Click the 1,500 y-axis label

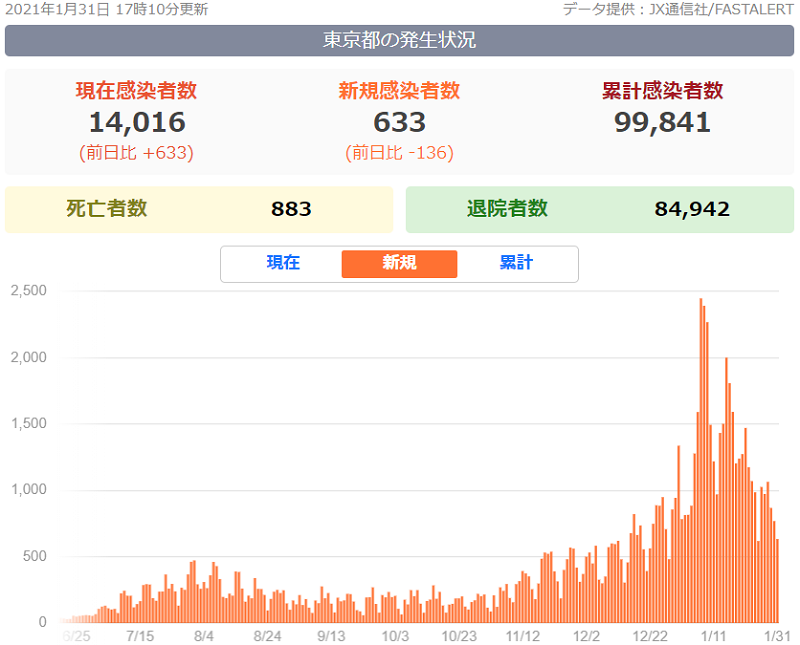click(x=29, y=424)
